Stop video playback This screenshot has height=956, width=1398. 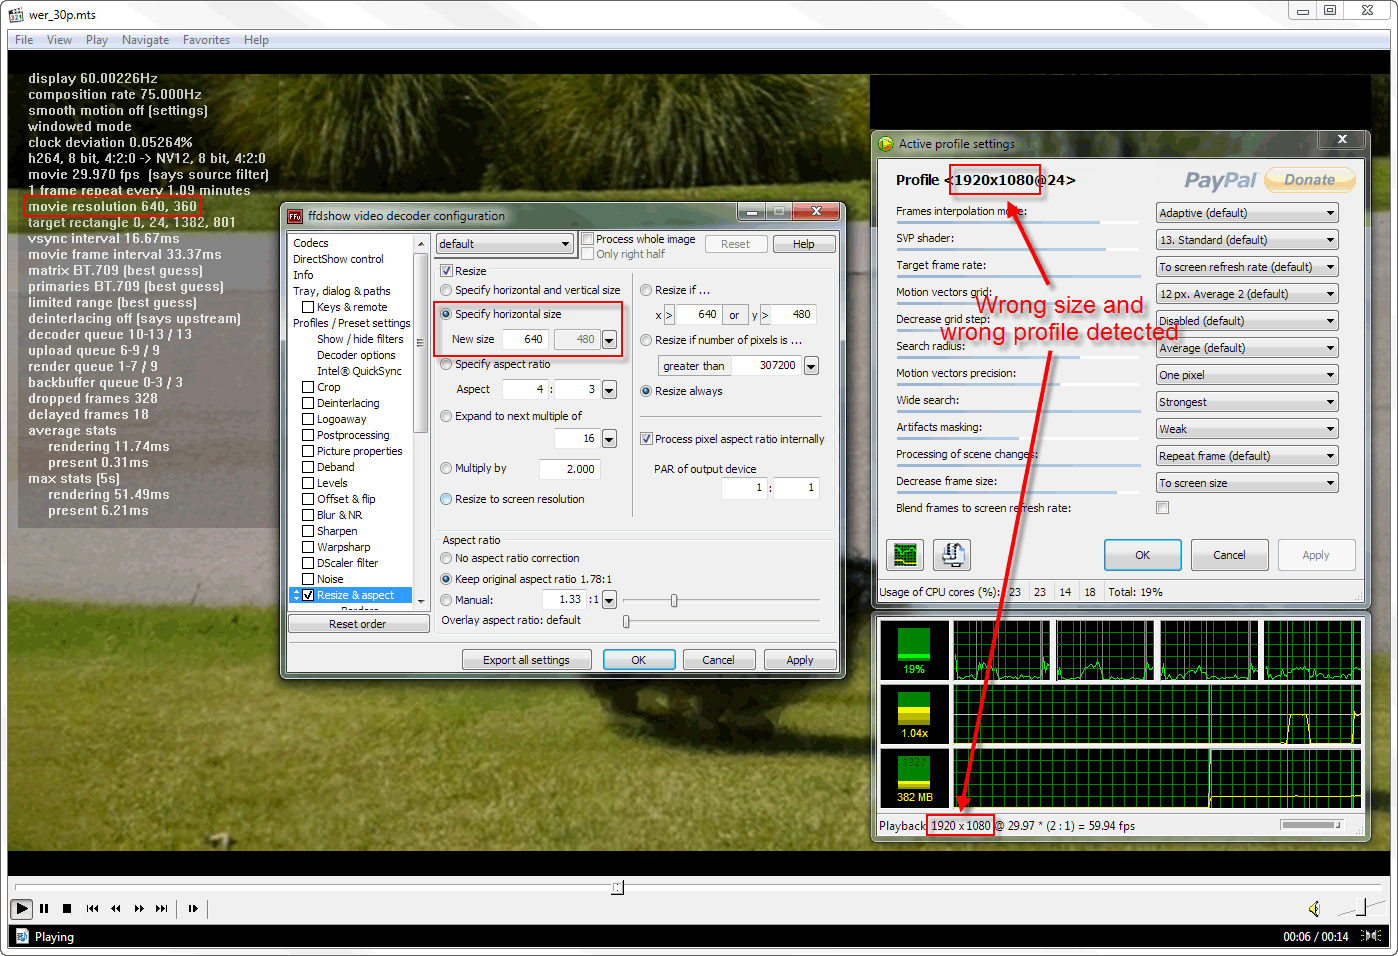[67, 909]
